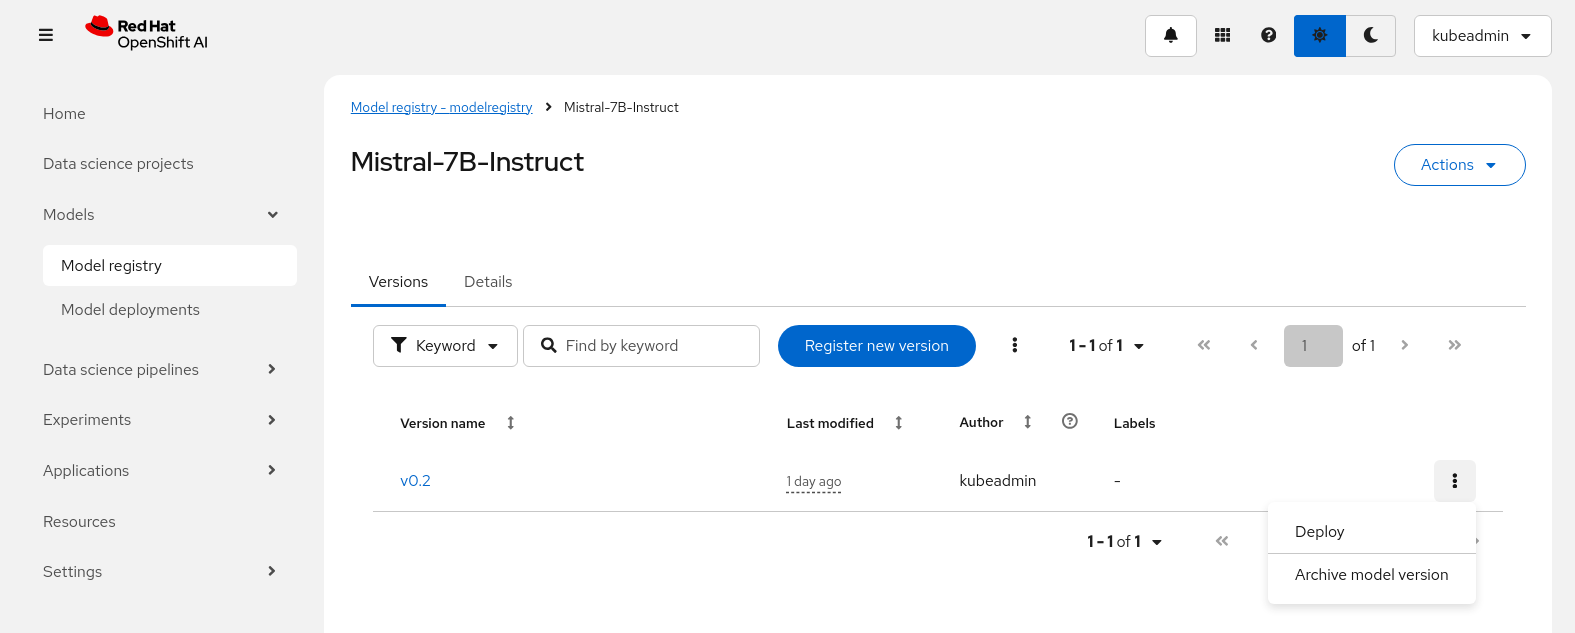Screen dimensions: 1575x633
Task: Switch to dark theme
Action: (x=1370, y=36)
